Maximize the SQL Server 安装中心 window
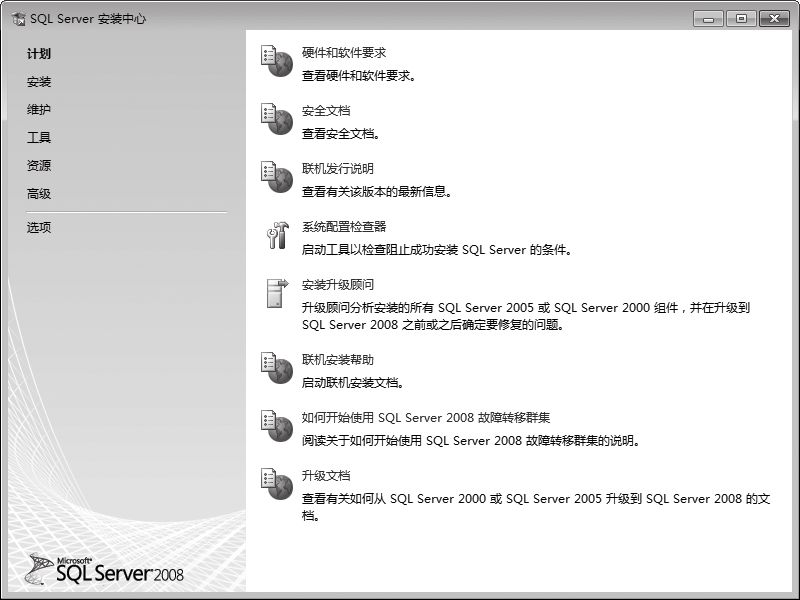Image resolution: width=800 pixels, height=600 pixels. [x=741, y=19]
